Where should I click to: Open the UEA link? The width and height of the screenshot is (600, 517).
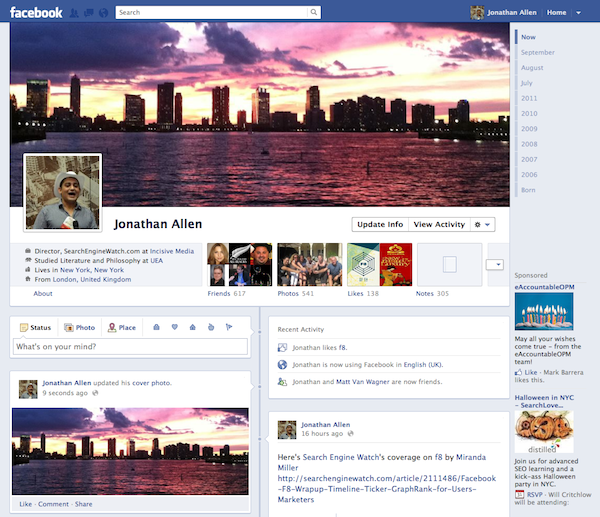[157, 261]
